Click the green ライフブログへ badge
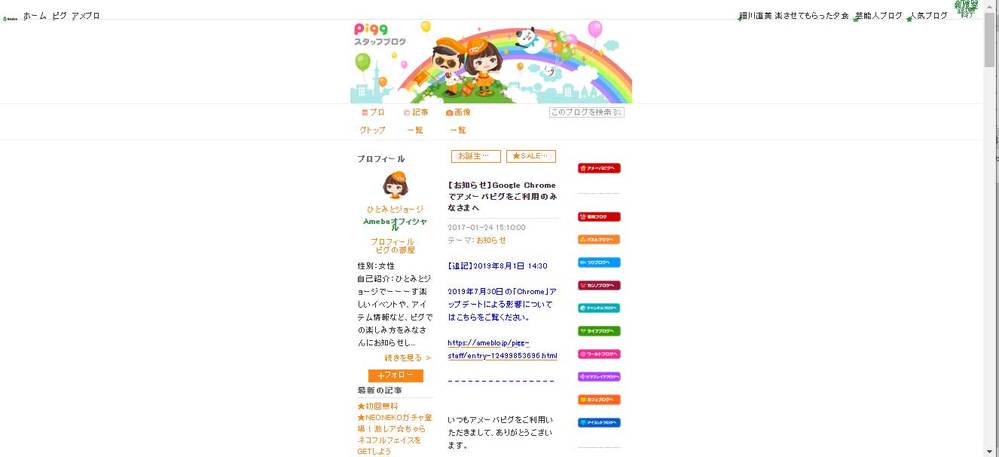 coord(599,331)
